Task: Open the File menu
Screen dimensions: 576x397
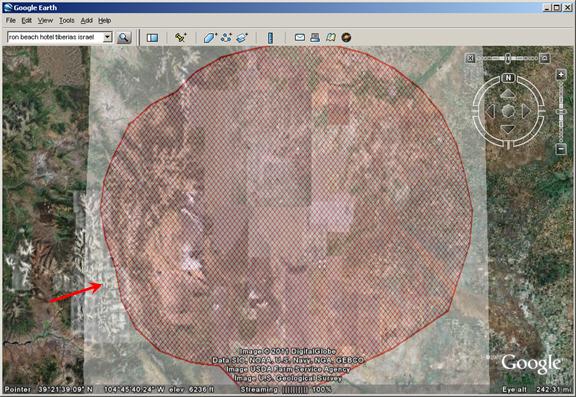Action: (10, 21)
